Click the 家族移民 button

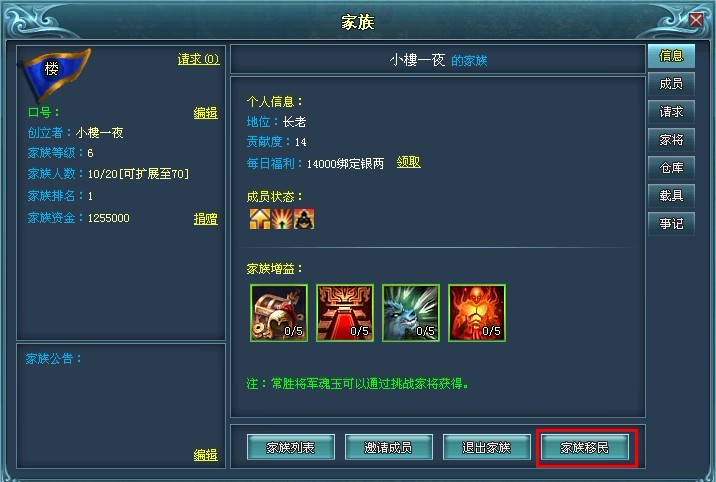(x=584, y=447)
